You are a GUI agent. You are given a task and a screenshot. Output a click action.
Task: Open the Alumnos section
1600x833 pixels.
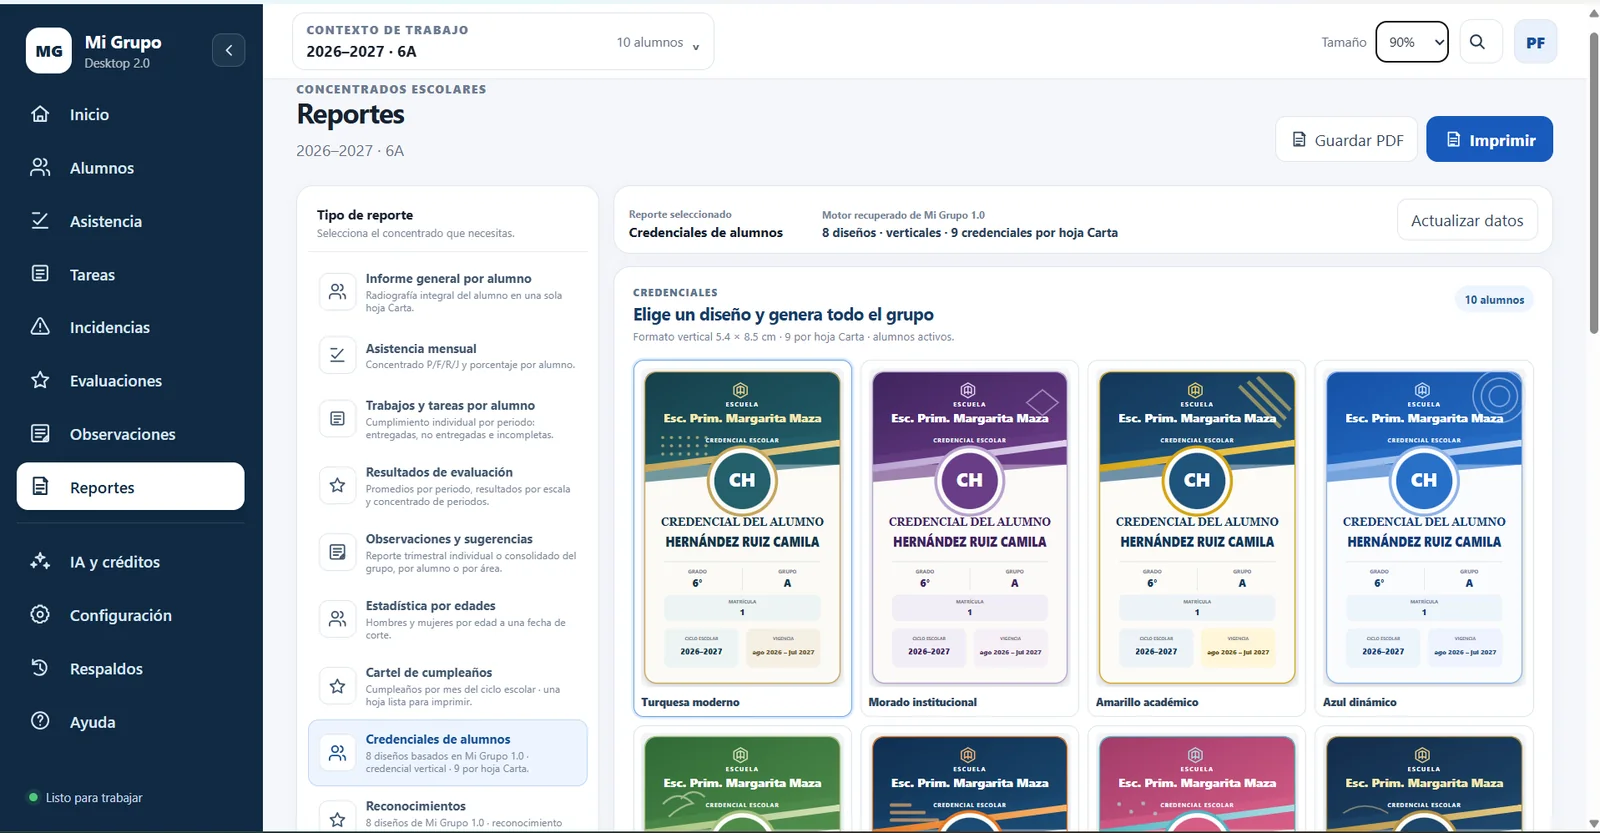(x=130, y=168)
